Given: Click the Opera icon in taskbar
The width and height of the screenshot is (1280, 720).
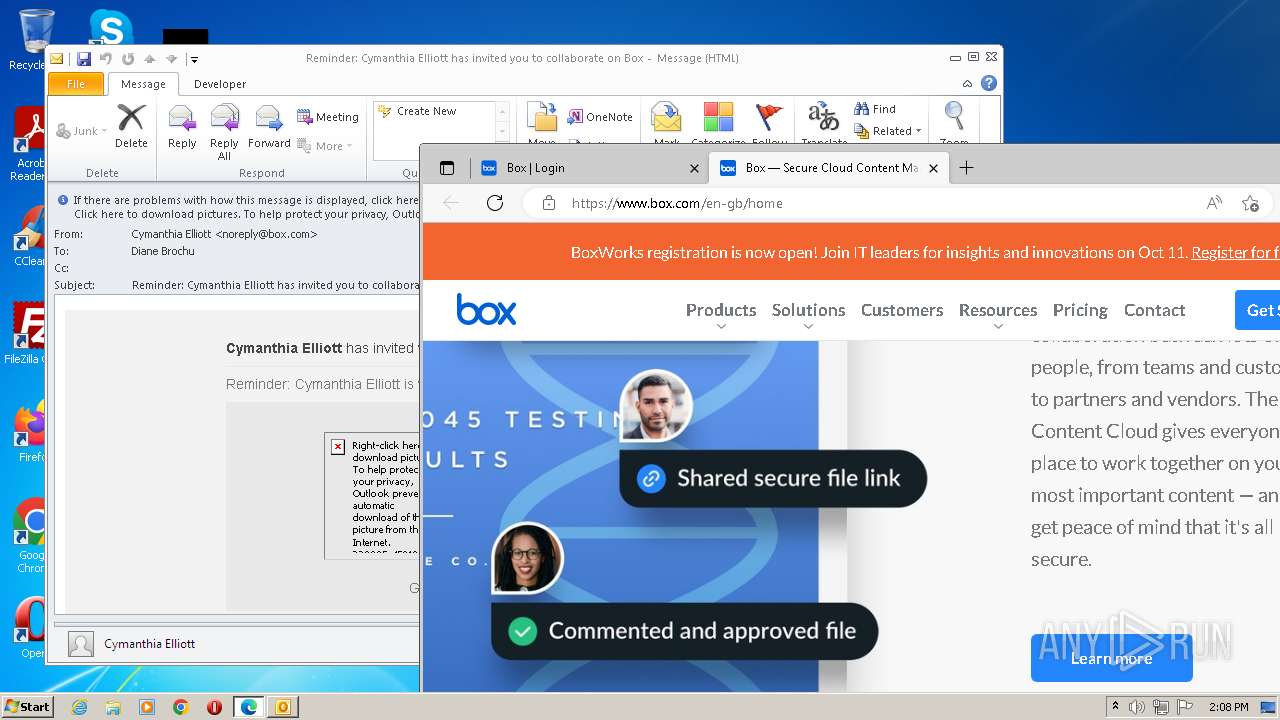Looking at the screenshot, I should tap(214, 707).
